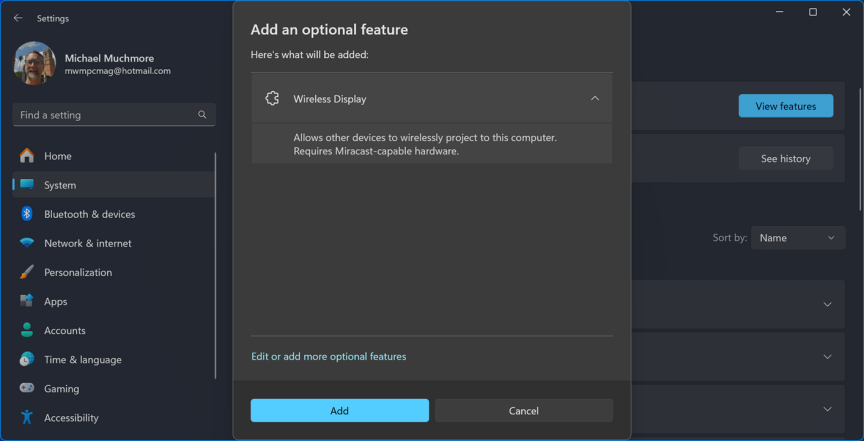This screenshot has width=864, height=441.
Task: Click the System monitor icon
Action: click(x=26, y=185)
